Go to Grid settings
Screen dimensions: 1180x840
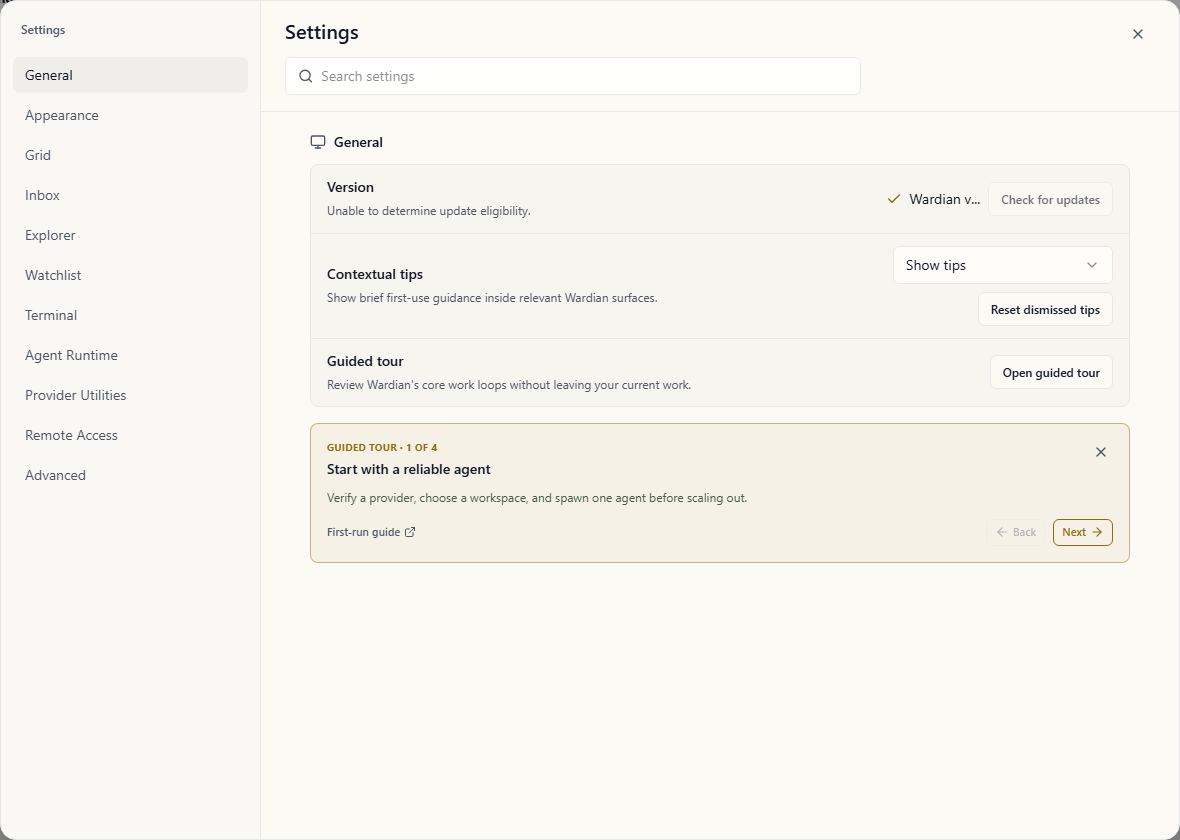pos(130,155)
